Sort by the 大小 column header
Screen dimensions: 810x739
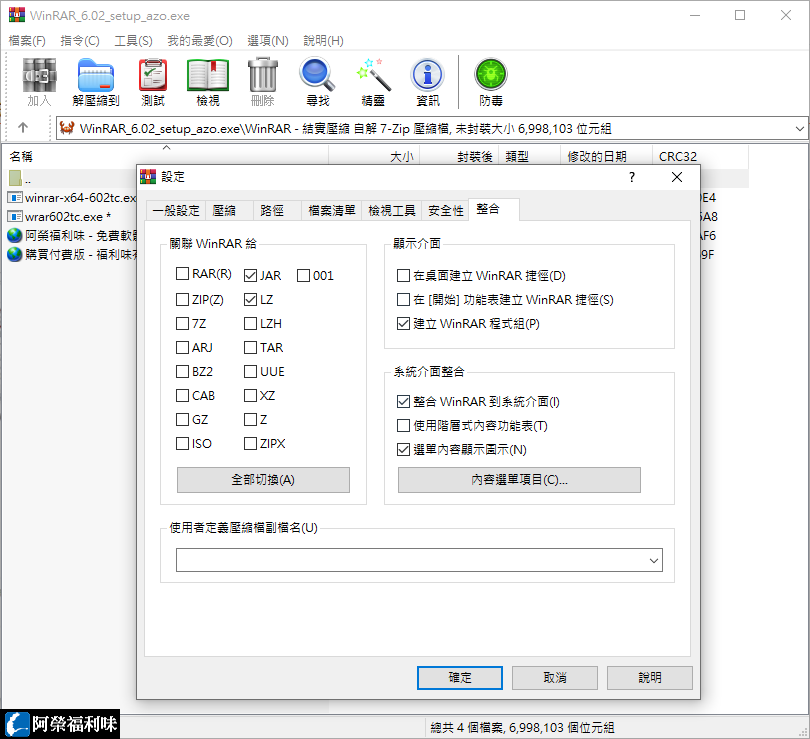point(375,156)
